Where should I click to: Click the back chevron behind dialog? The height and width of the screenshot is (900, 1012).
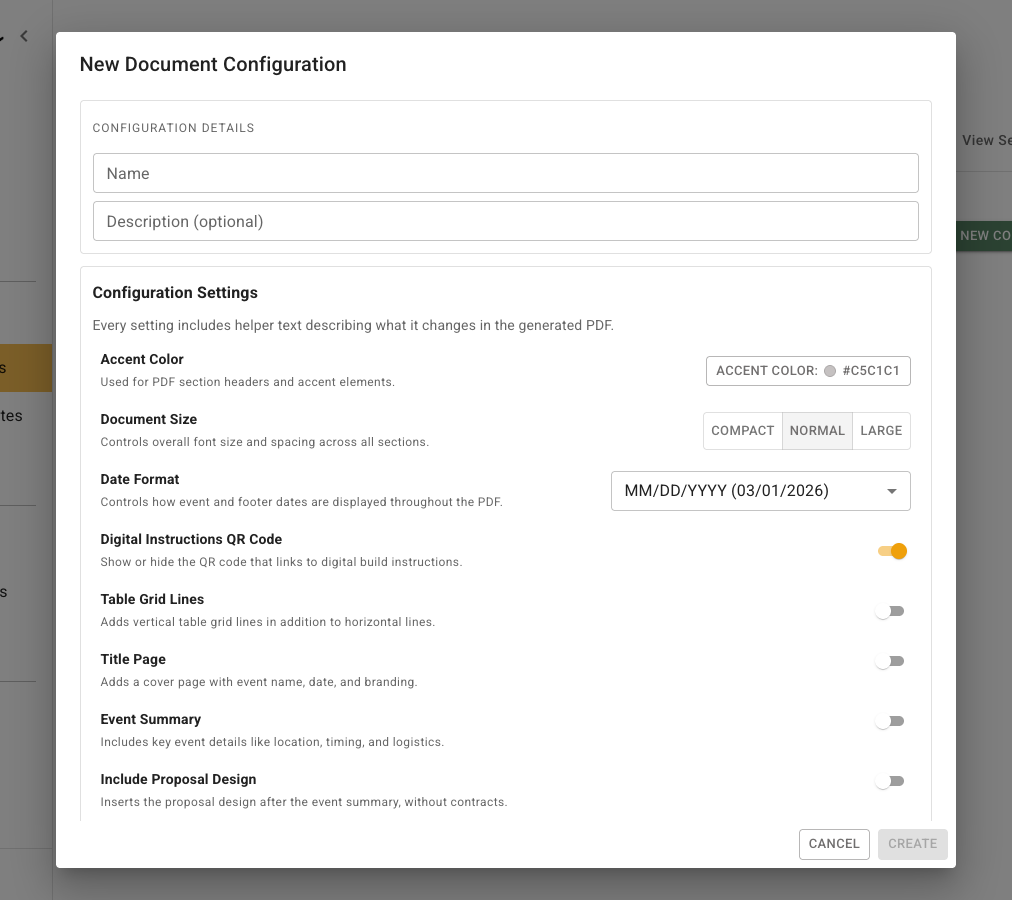coord(25,36)
